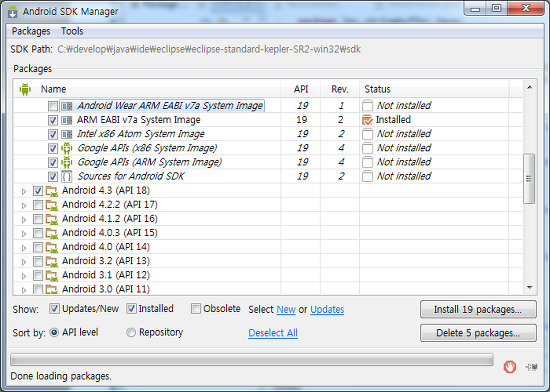The height and width of the screenshot is (392, 550).
Task: Click the loading progress bar
Action: [x=252, y=360]
